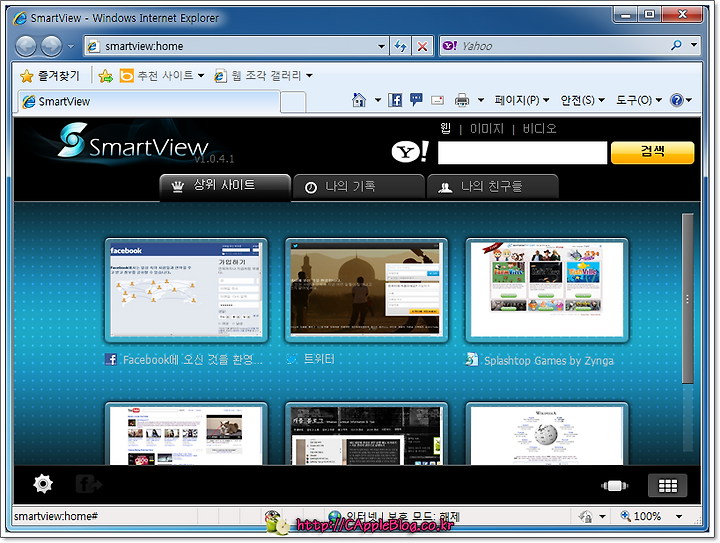Select the 비디오 search type

click(x=540, y=129)
